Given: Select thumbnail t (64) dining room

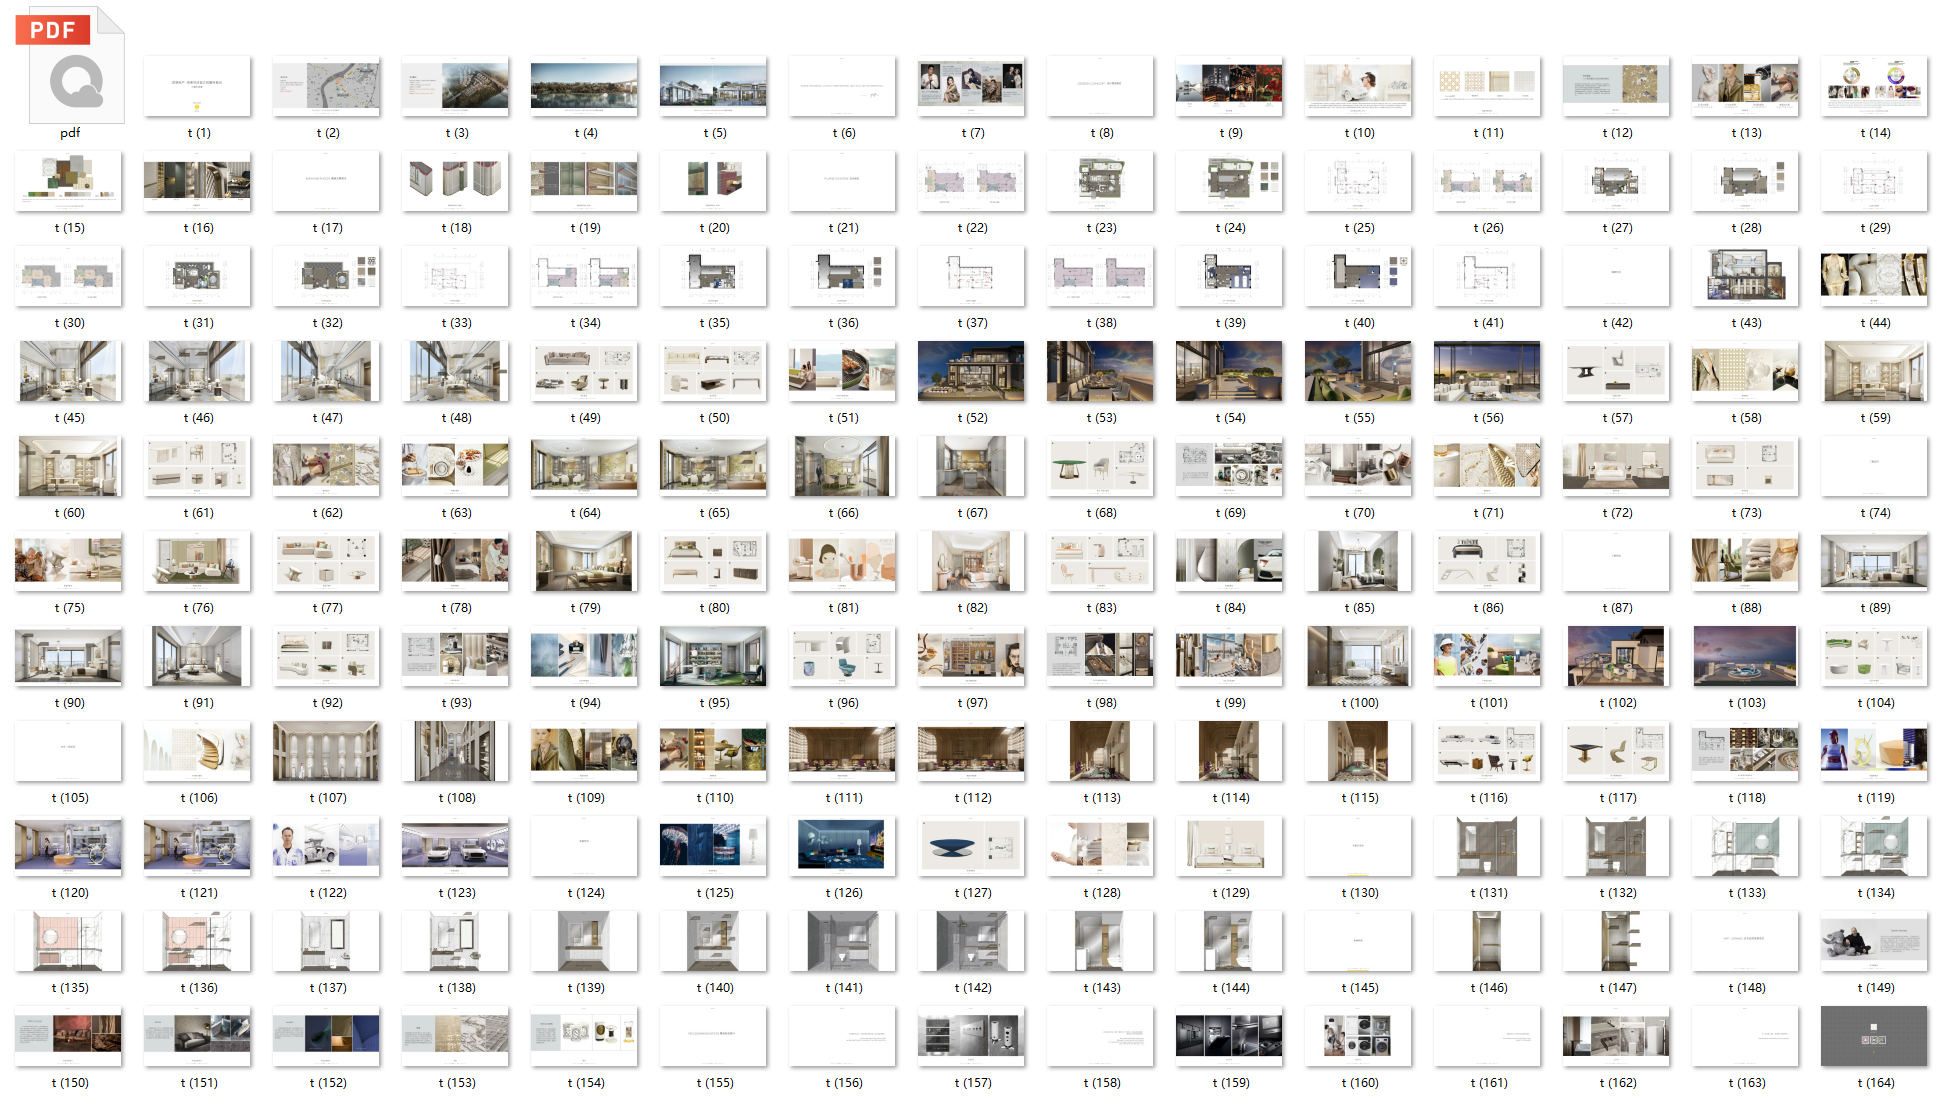Looking at the screenshot, I should 584,466.
